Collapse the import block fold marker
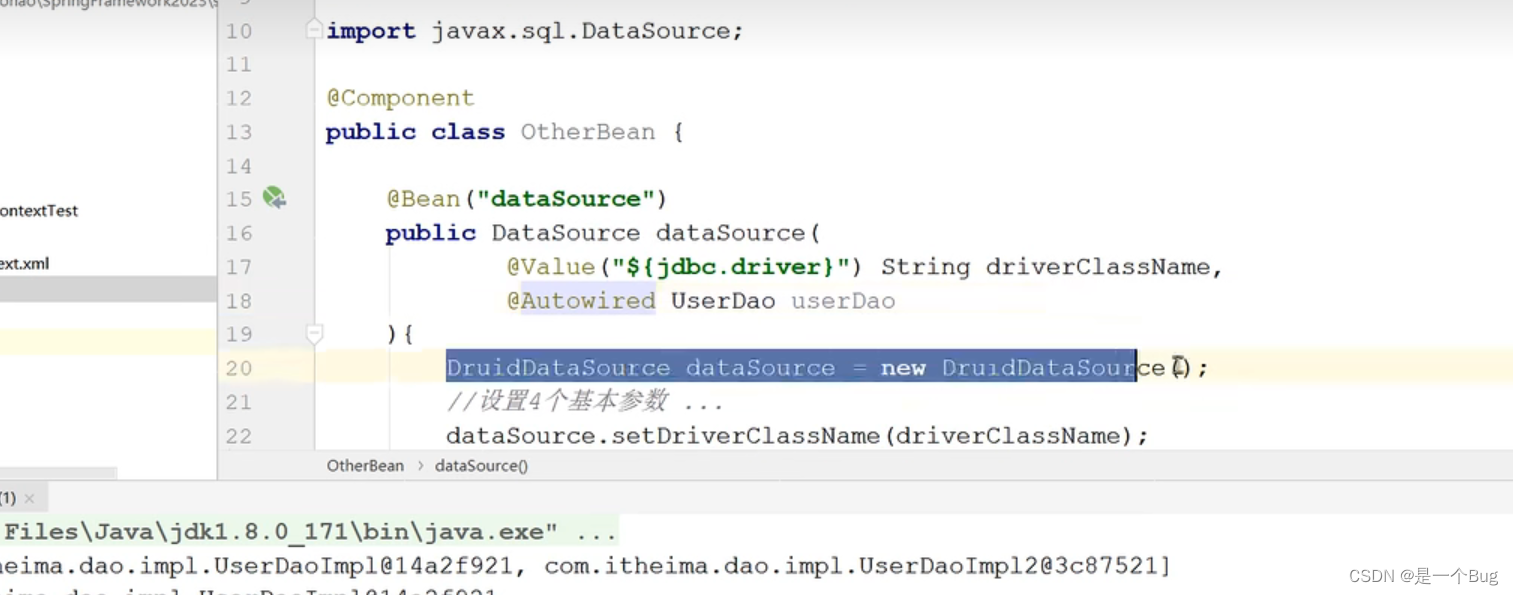The image size is (1513, 595). 314,30
